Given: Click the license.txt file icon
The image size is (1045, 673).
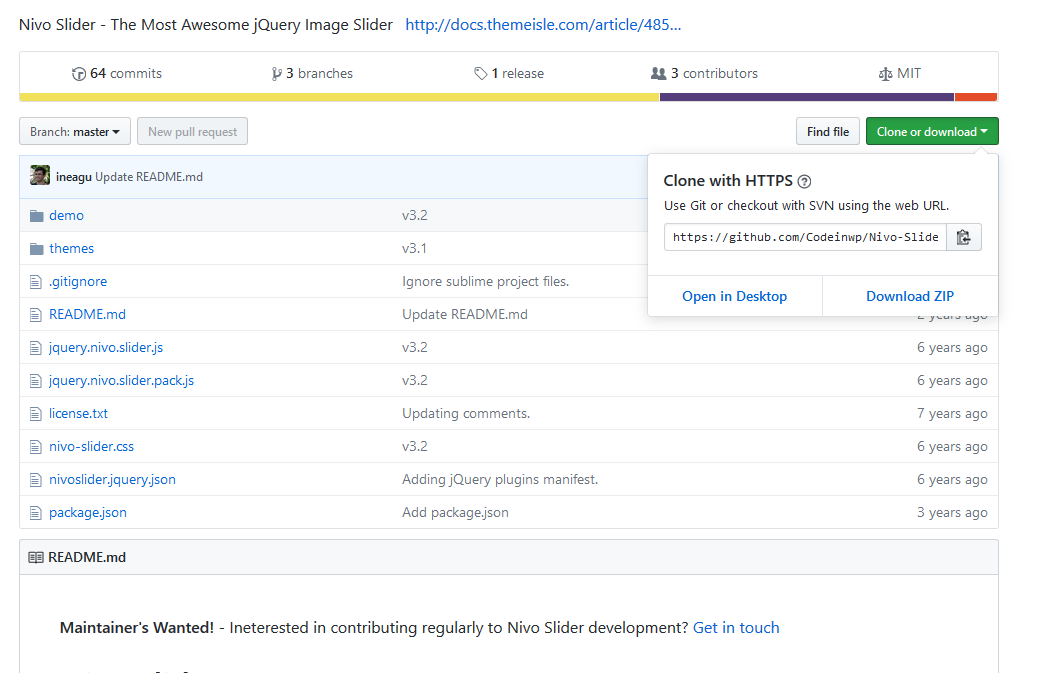Looking at the screenshot, I should pyautogui.click(x=36, y=414).
